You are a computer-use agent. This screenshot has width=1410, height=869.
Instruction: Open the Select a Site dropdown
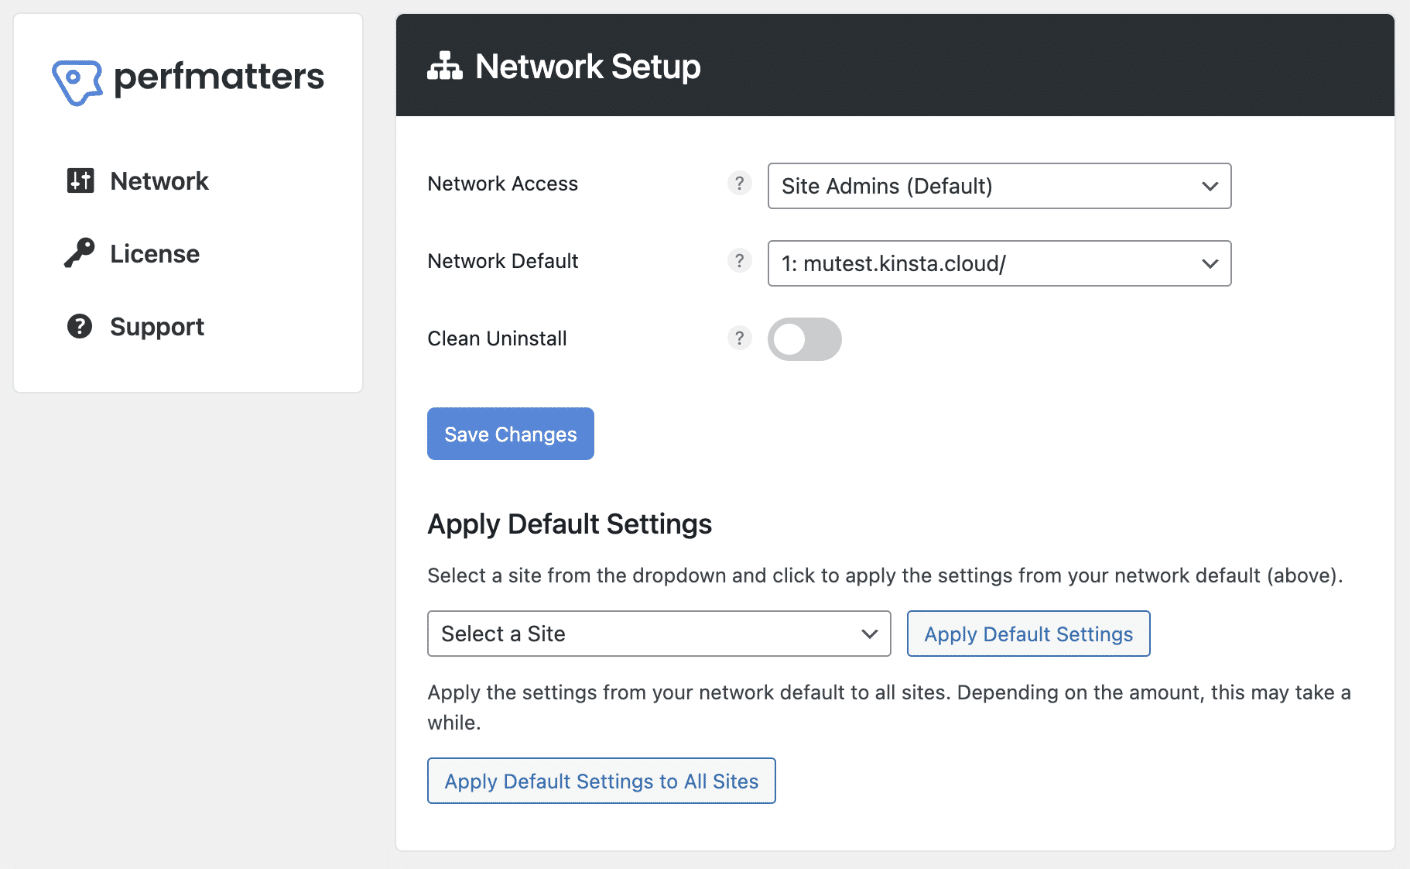point(658,634)
